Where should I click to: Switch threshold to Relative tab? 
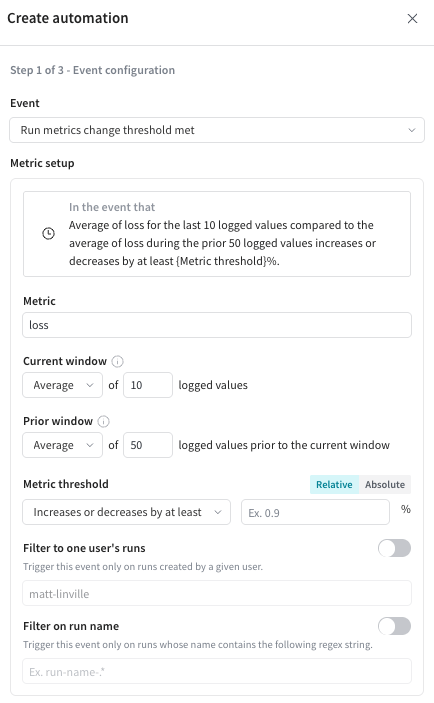(x=334, y=485)
